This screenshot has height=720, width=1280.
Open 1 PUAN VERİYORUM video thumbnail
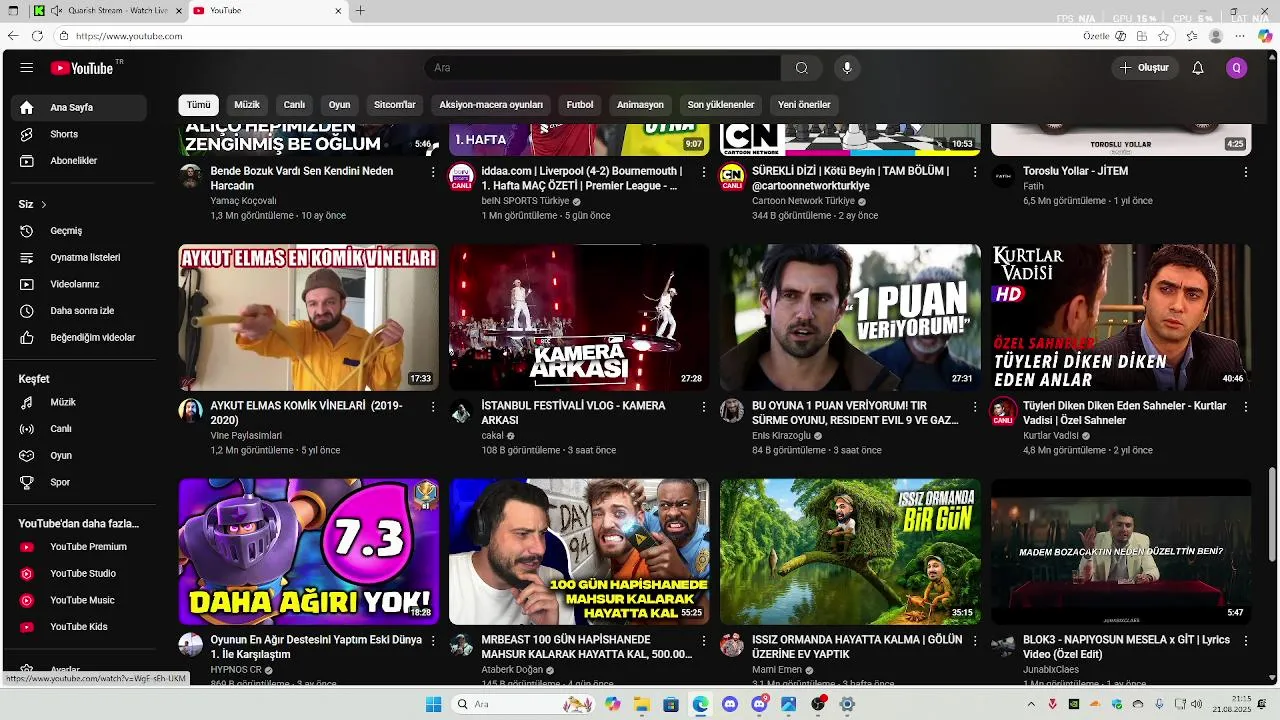click(x=850, y=317)
